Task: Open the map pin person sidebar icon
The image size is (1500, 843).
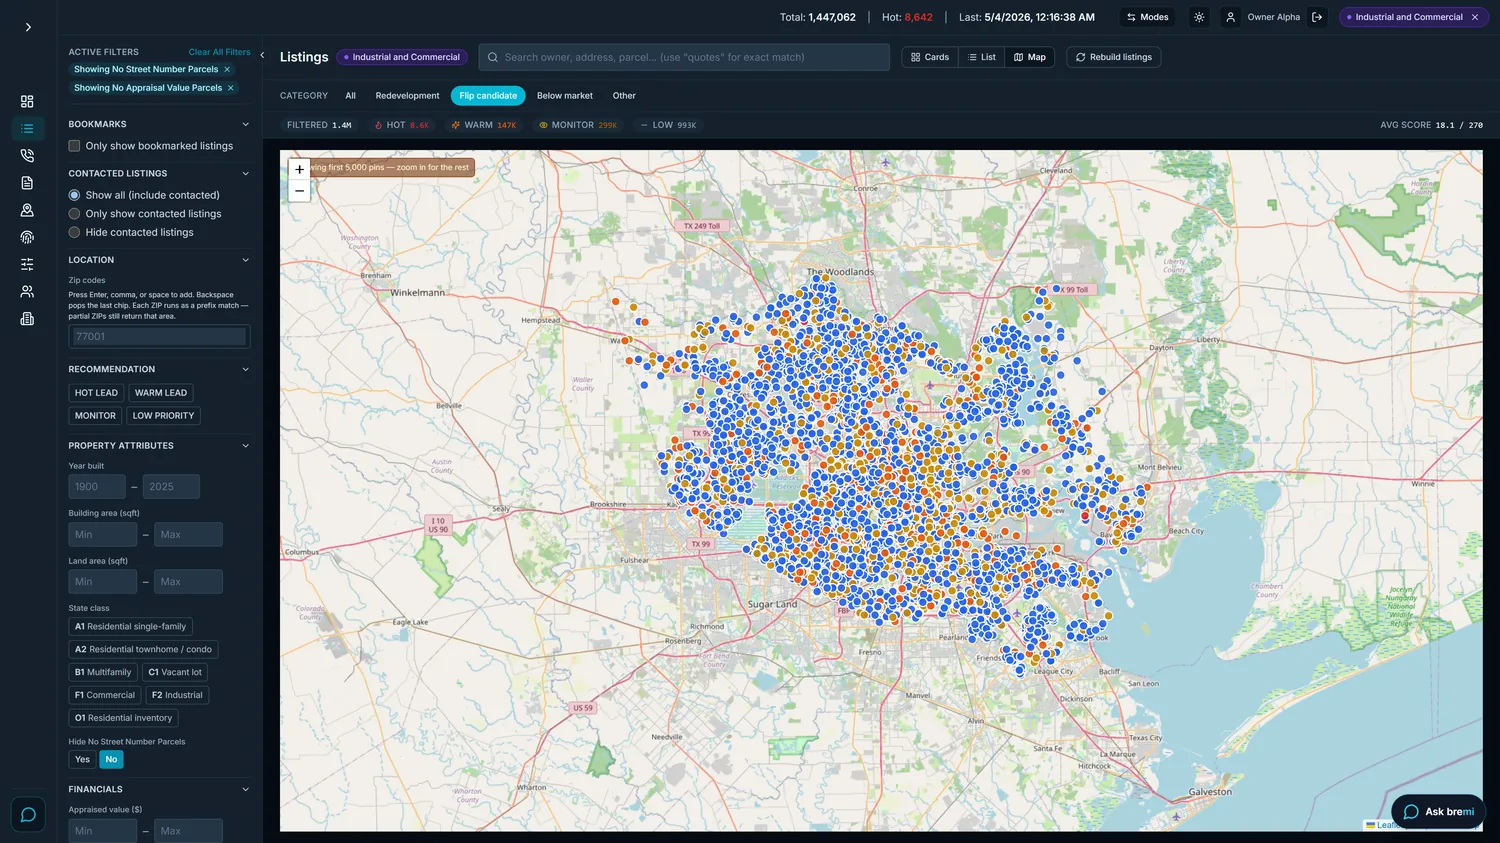Action: (x=27, y=210)
